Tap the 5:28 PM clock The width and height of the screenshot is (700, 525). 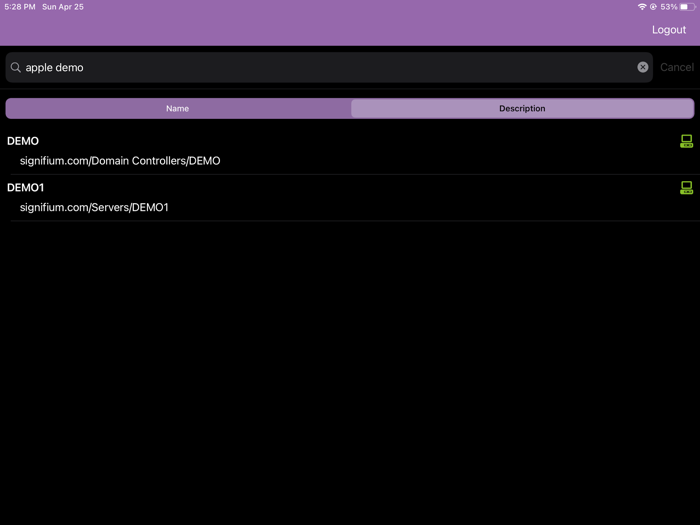point(20,7)
